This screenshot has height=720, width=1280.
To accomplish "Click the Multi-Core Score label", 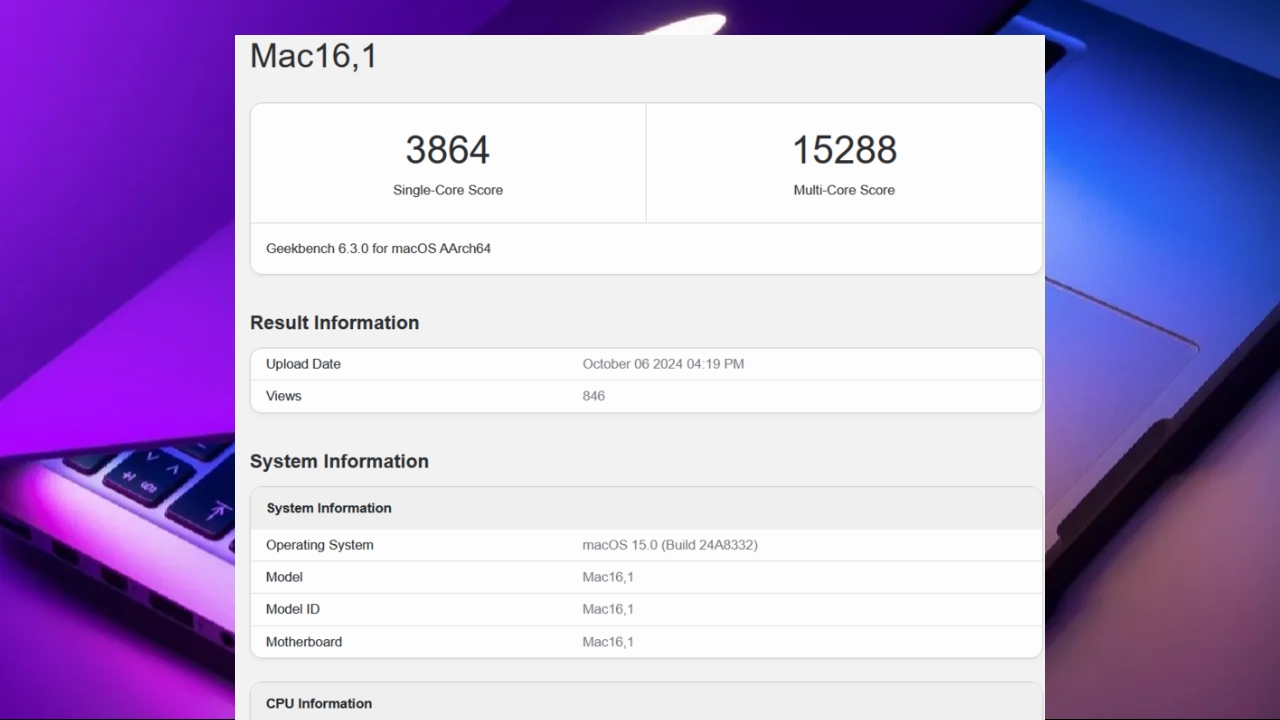I will point(843,190).
